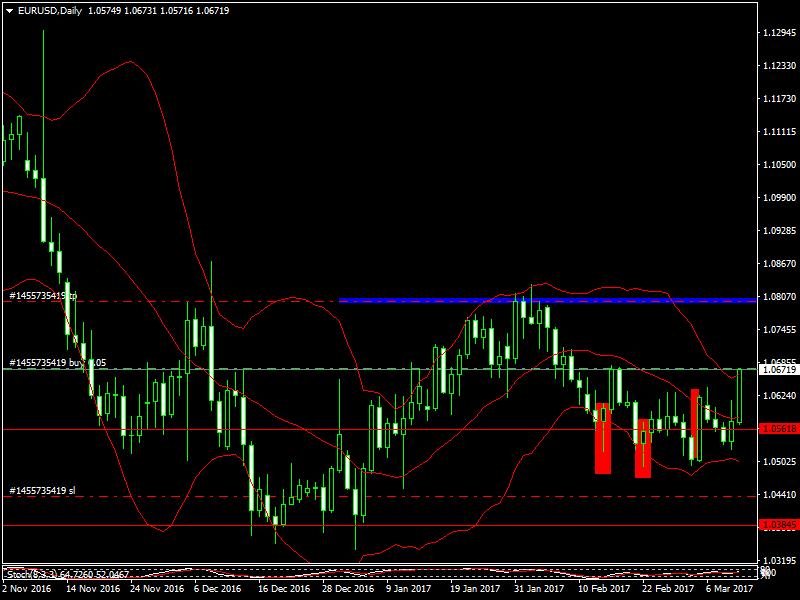This screenshot has height=600, width=800.
Task: Click the 22 Feb 2017 date label
Action: 668,589
